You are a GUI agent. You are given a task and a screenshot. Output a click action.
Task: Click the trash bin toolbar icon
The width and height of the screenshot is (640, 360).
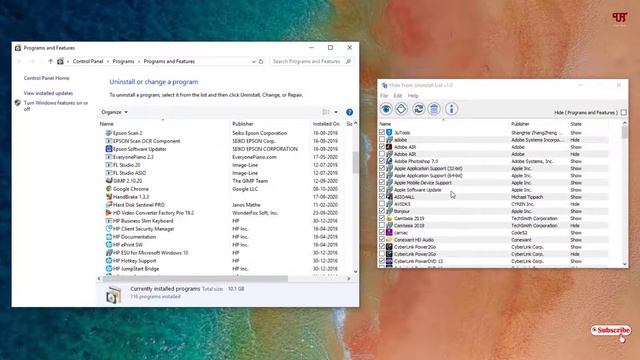tap(434, 109)
